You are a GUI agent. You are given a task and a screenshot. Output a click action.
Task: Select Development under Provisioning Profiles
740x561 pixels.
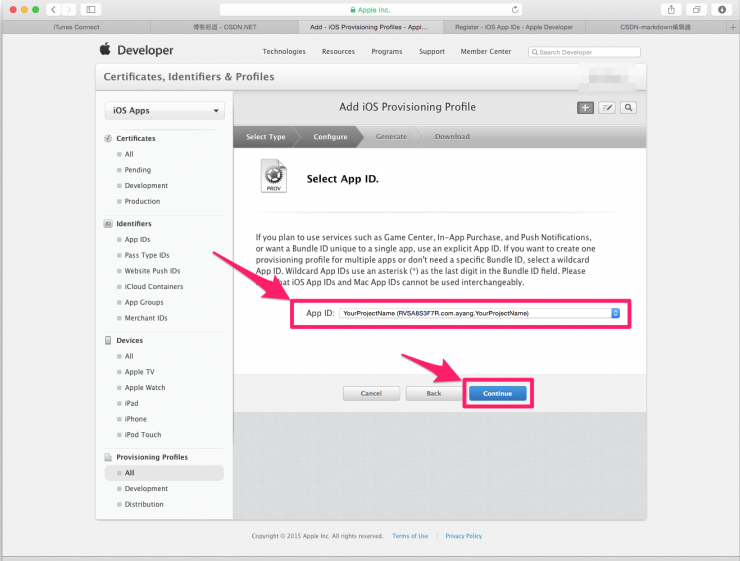pos(146,489)
